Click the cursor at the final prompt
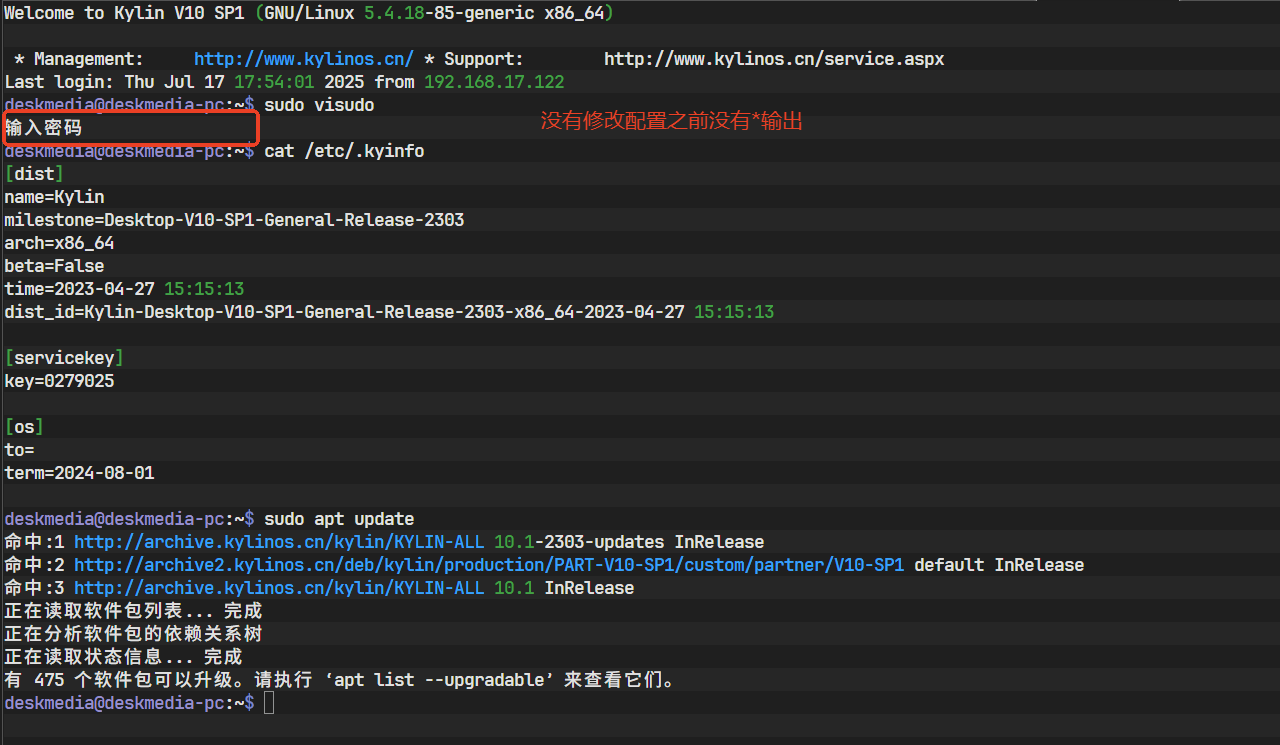 pyautogui.click(x=269, y=703)
